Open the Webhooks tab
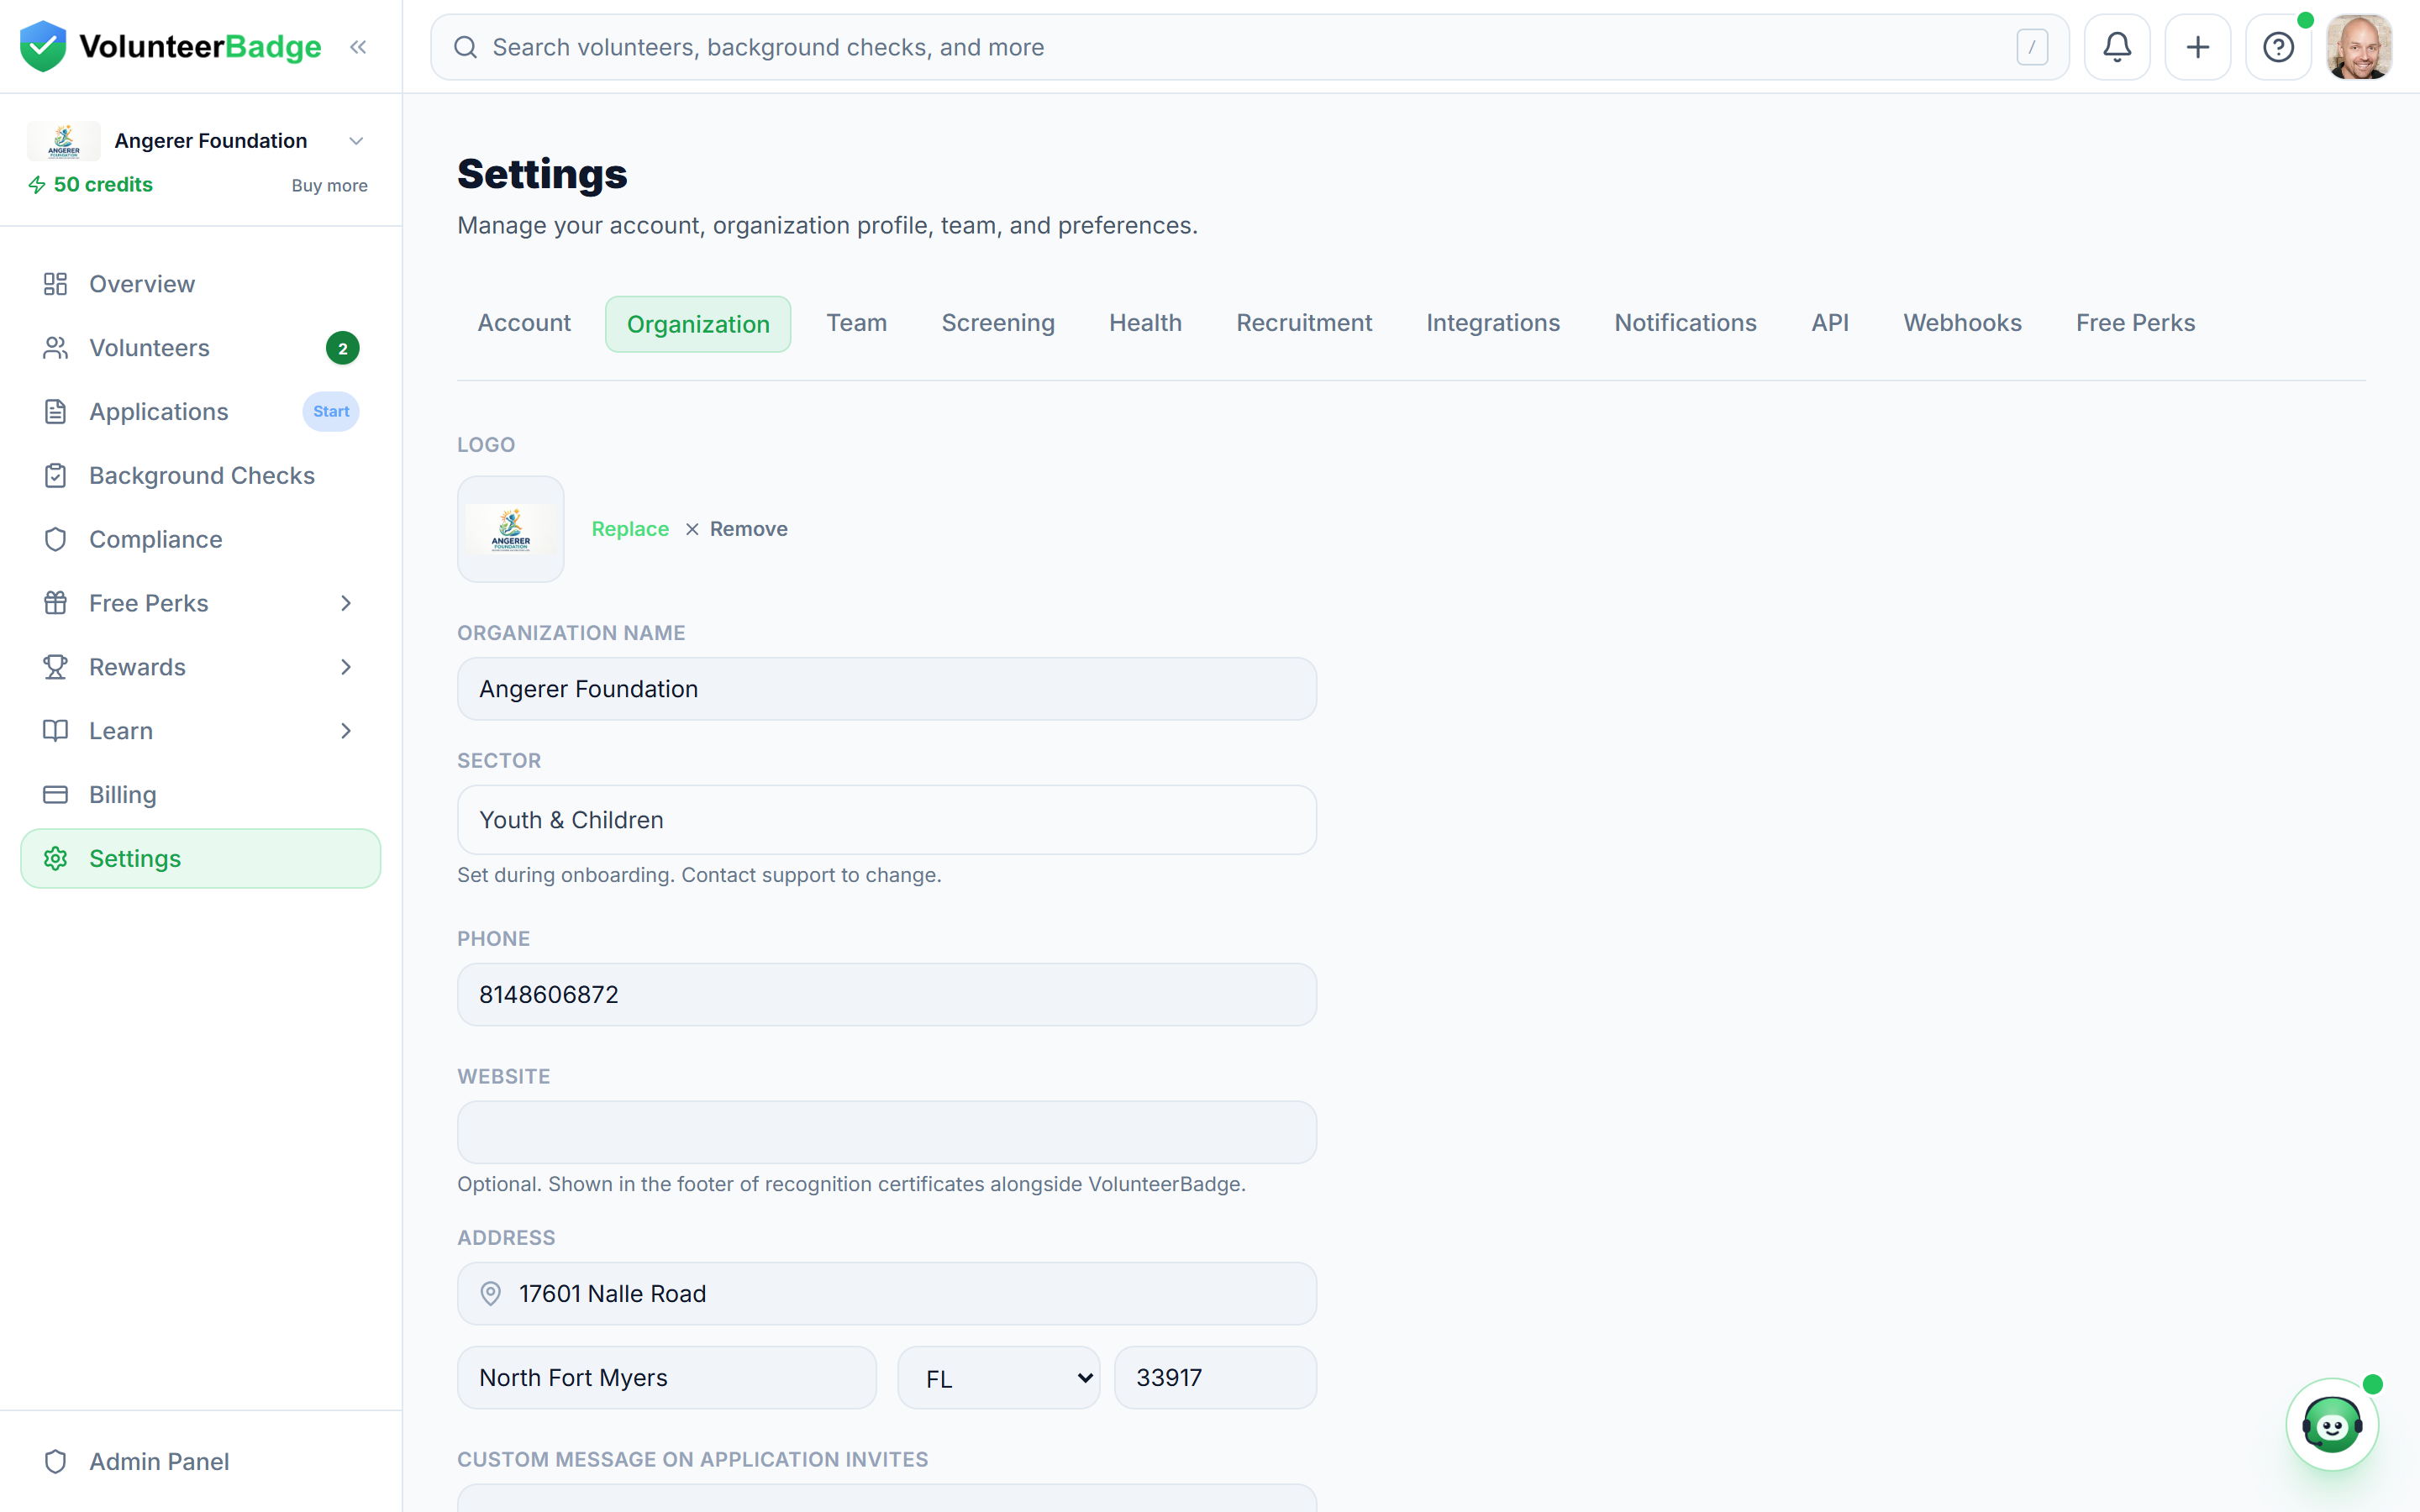The width and height of the screenshot is (2420, 1512). point(1962,323)
